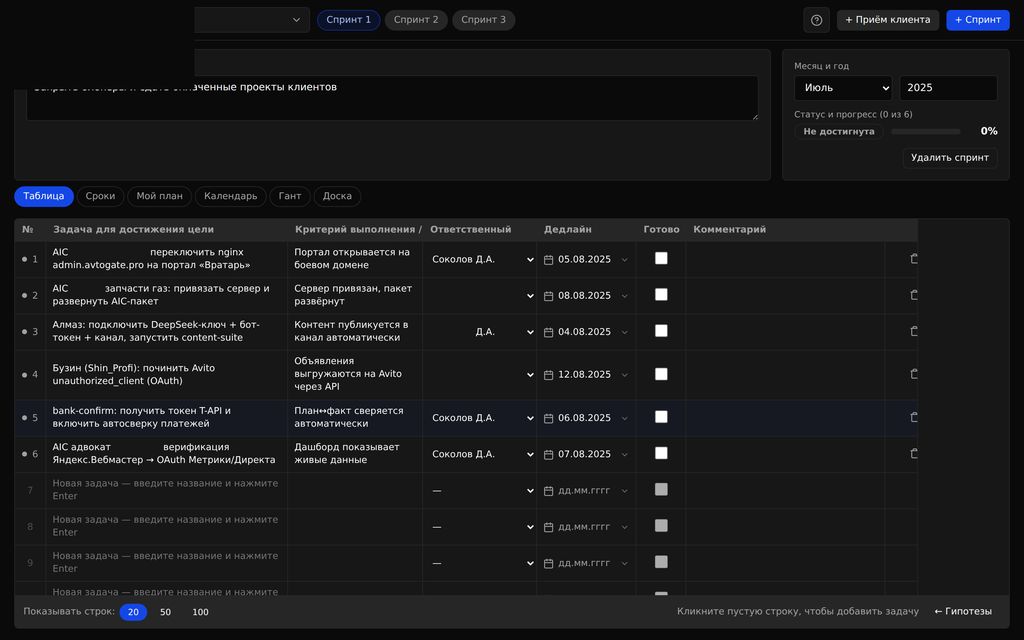The width and height of the screenshot is (1024, 640).
Task: Open calendar icon for deadline 06.08.2025
Action: tap(549, 418)
